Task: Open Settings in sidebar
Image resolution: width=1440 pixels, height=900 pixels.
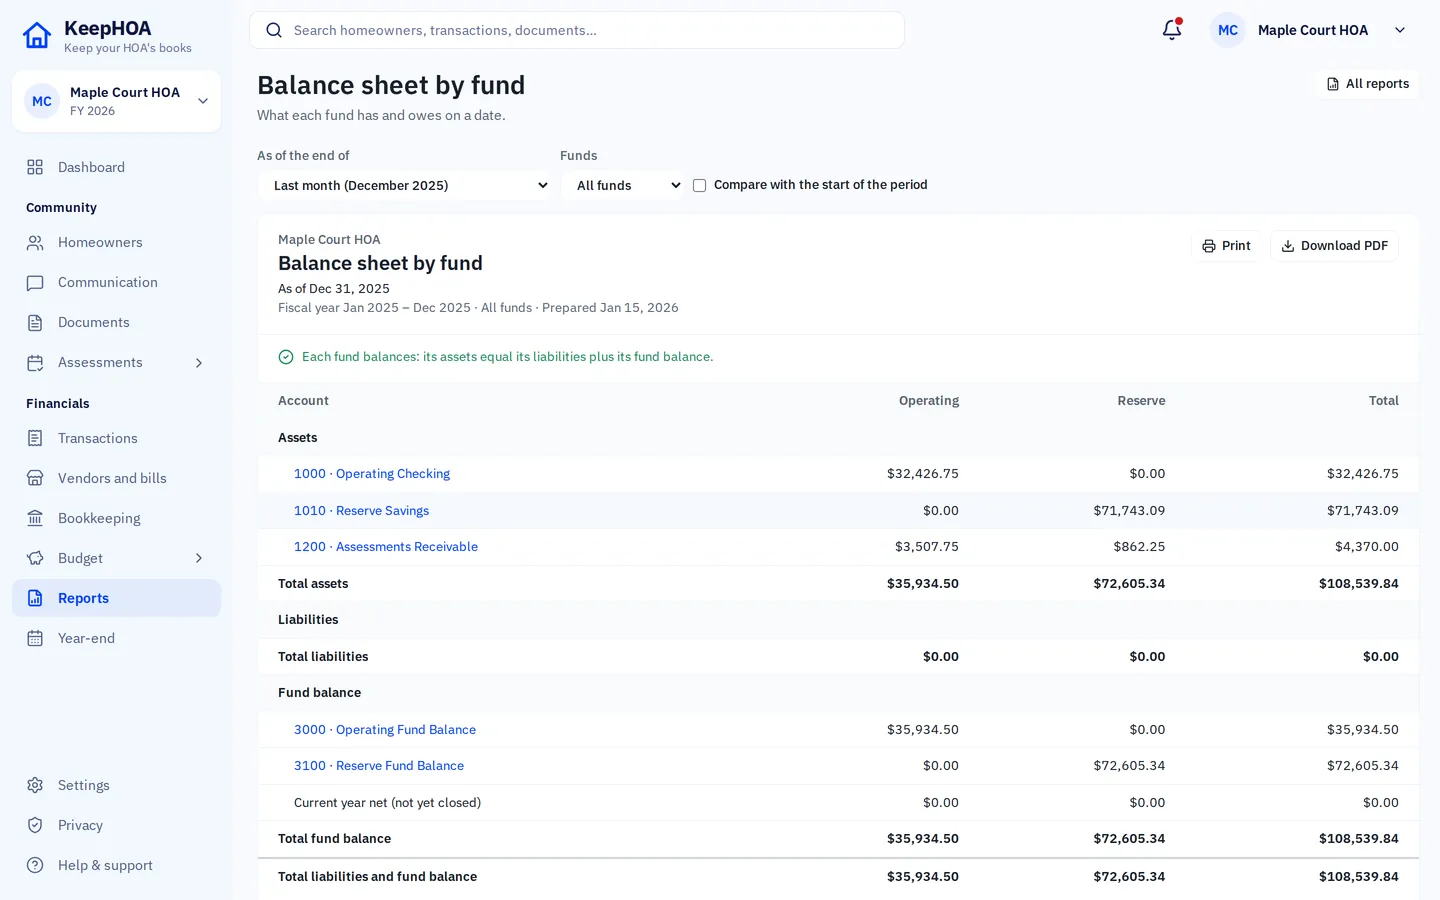Action: pos(116,785)
